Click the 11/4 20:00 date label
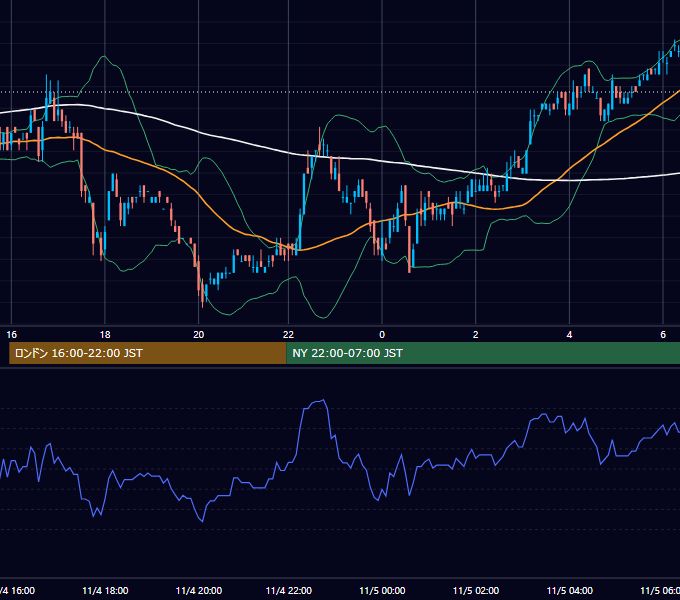This screenshot has width=680, height=600. coord(199,591)
